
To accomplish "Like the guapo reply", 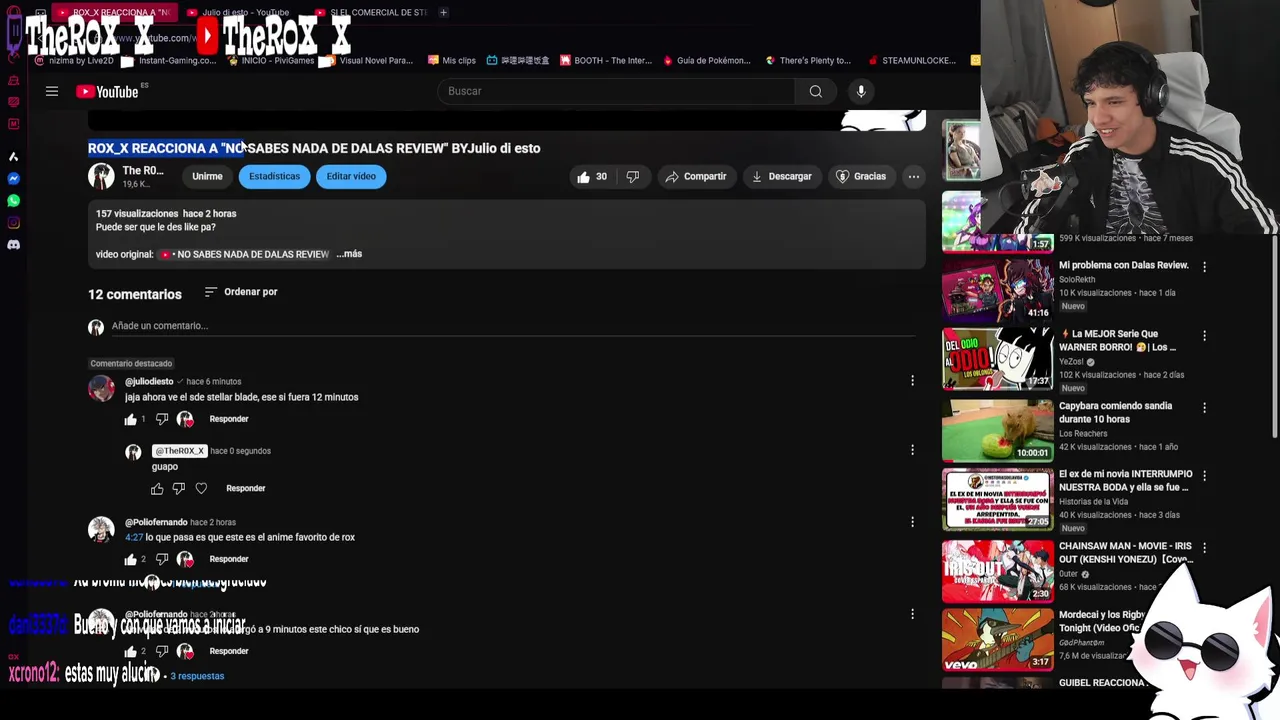I will [x=157, y=488].
